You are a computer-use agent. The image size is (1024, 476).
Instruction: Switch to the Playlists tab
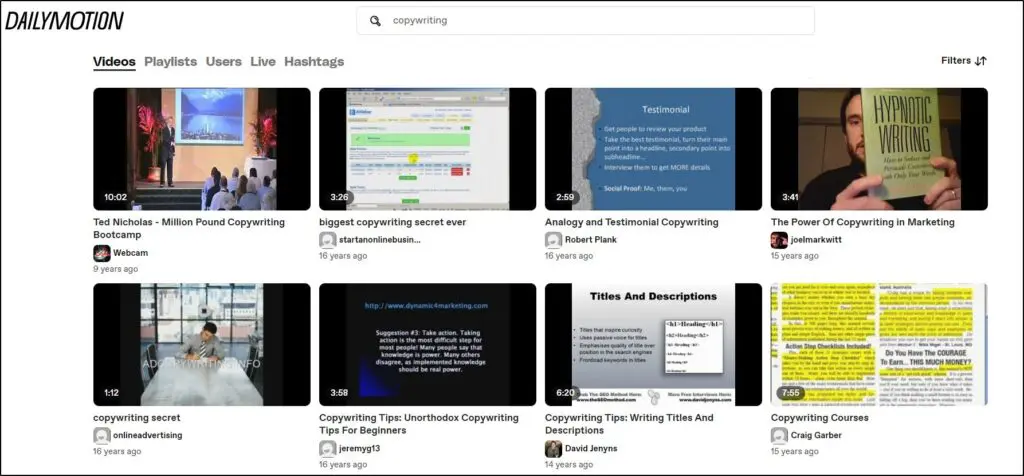[170, 61]
